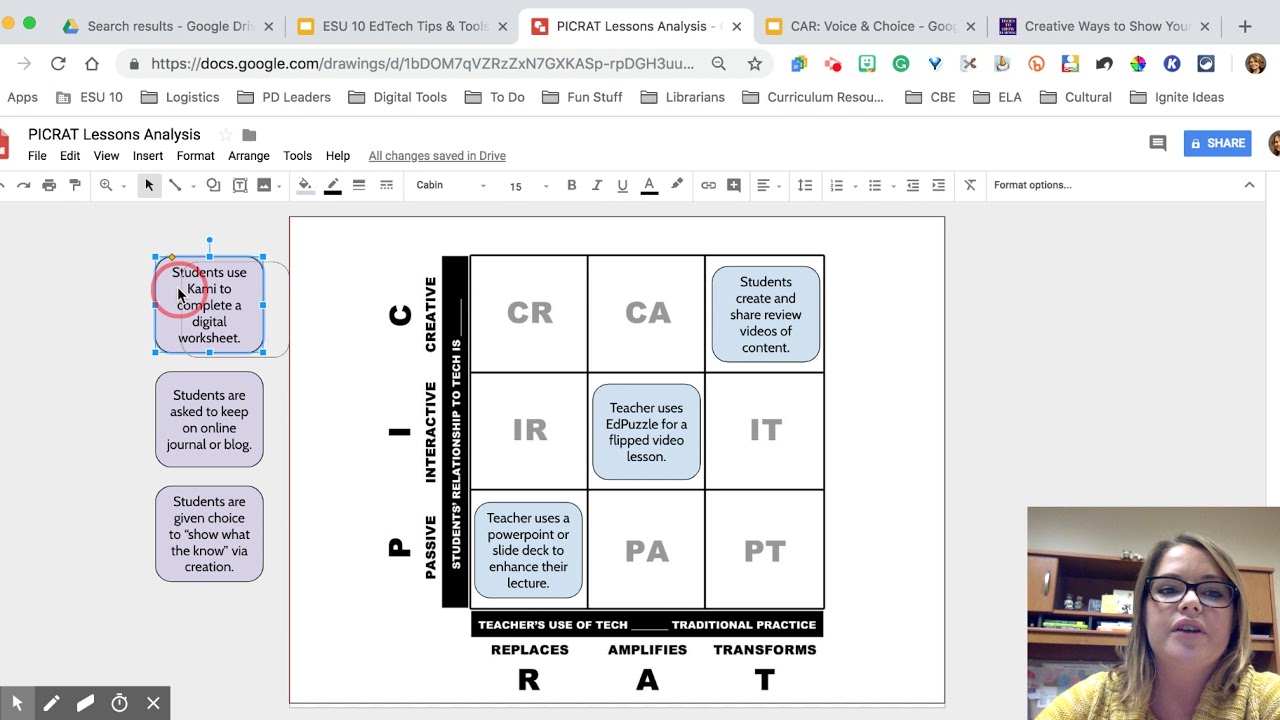The width and height of the screenshot is (1280, 720).
Task: Click the browser reload button
Action: [58, 64]
